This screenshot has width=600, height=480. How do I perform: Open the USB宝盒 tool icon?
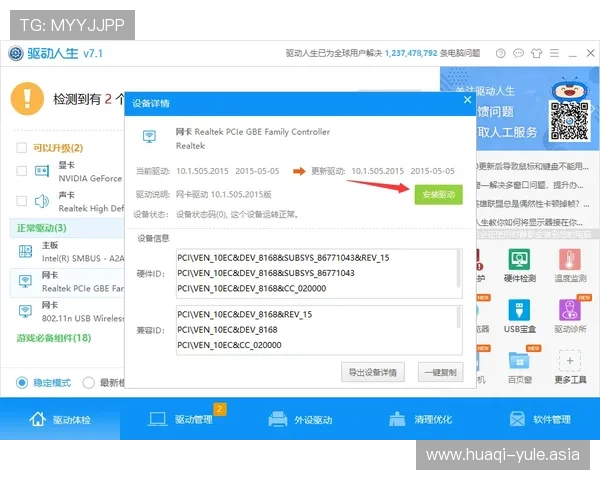coord(519,310)
